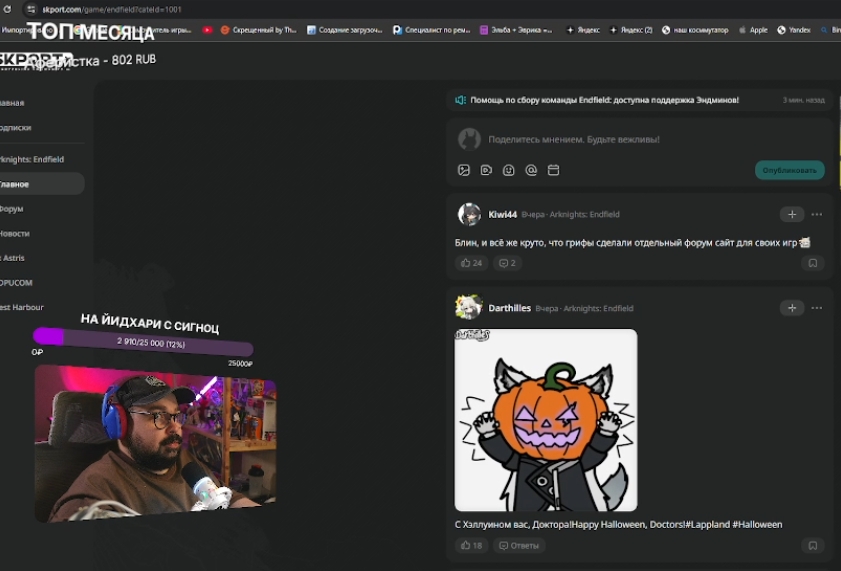View the pumpkin-head Lappland image

coord(546,420)
